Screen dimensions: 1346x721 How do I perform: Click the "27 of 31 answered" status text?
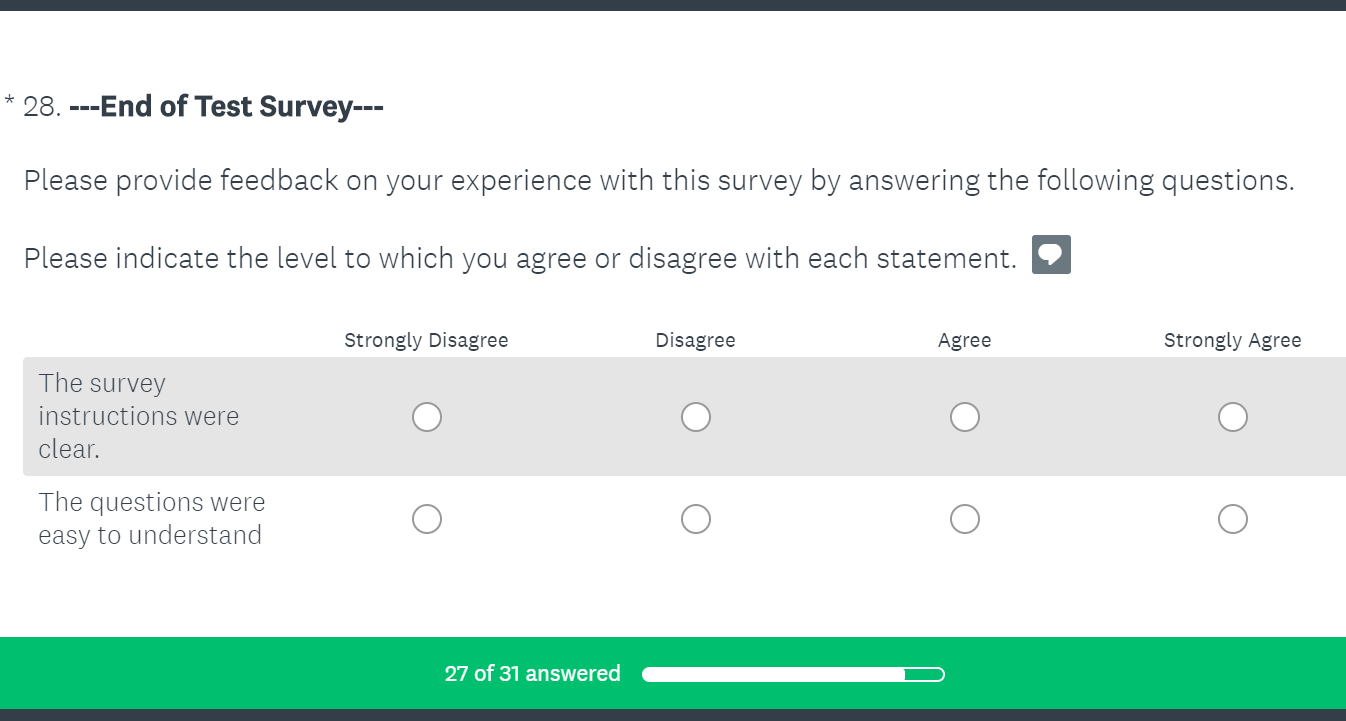(x=532, y=674)
